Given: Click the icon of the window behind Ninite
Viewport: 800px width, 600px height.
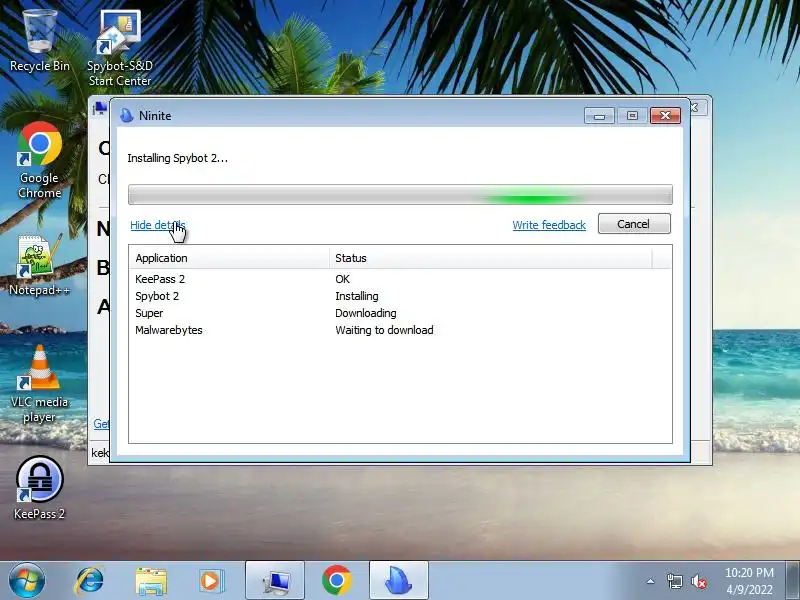Looking at the screenshot, I should (100, 108).
